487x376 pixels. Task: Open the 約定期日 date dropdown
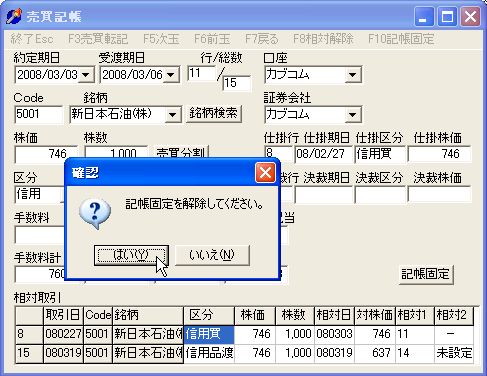pyautogui.click(x=86, y=75)
